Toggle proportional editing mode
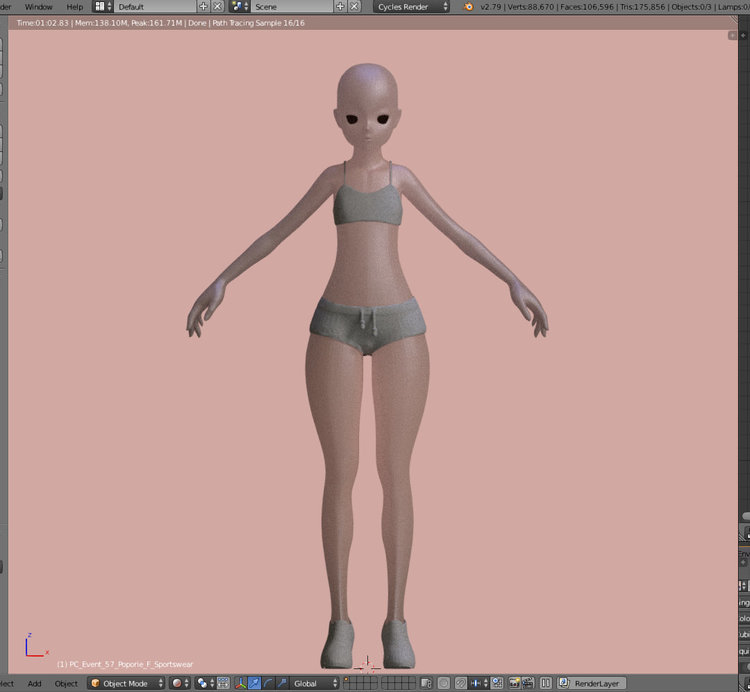750x692 pixels. [x=444, y=683]
